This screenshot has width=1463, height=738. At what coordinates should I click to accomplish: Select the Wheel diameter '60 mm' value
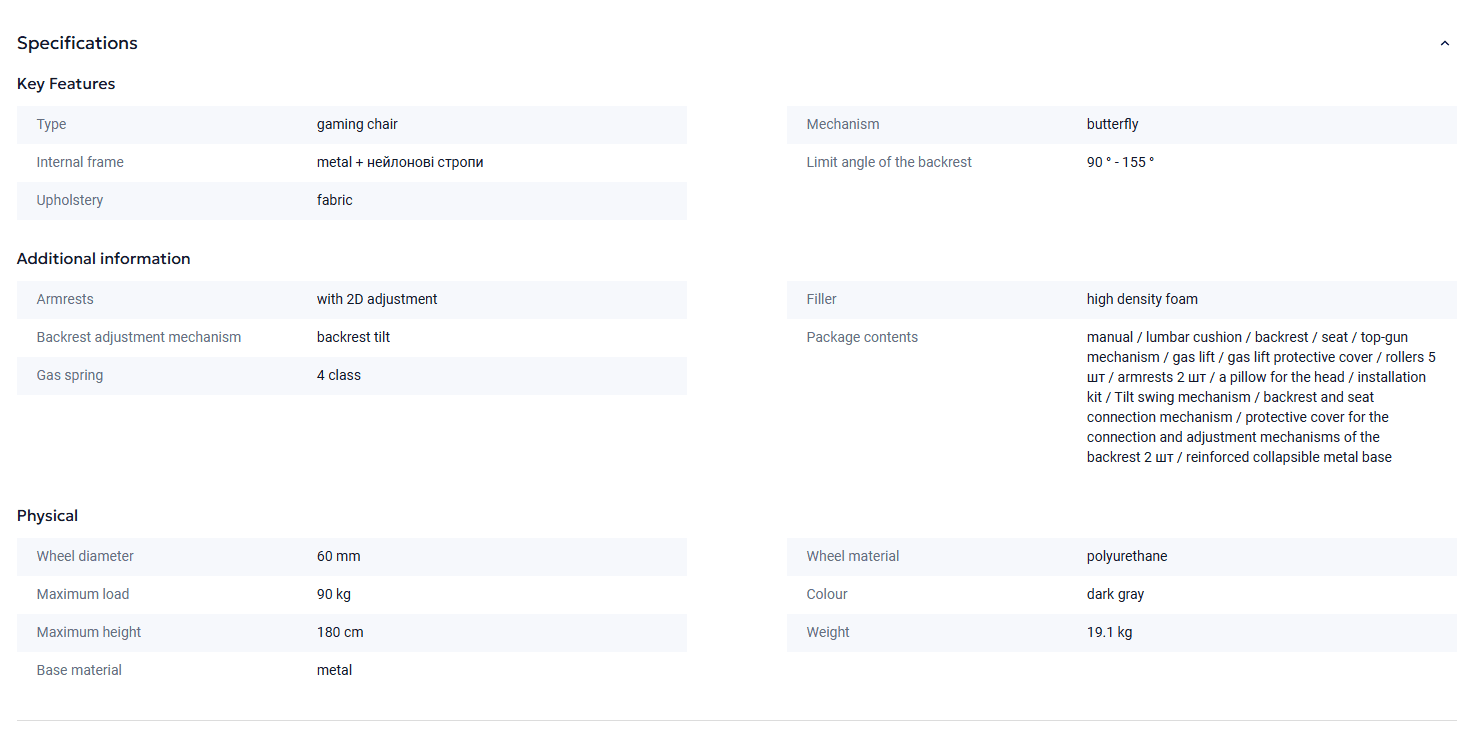click(339, 556)
